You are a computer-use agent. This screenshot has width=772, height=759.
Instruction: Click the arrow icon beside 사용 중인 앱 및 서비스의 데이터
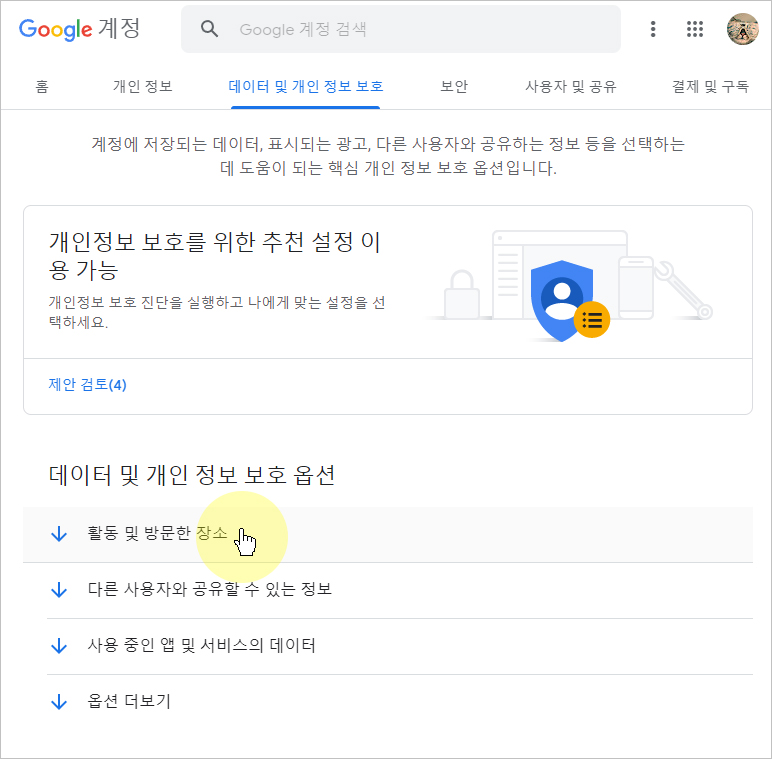59,646
